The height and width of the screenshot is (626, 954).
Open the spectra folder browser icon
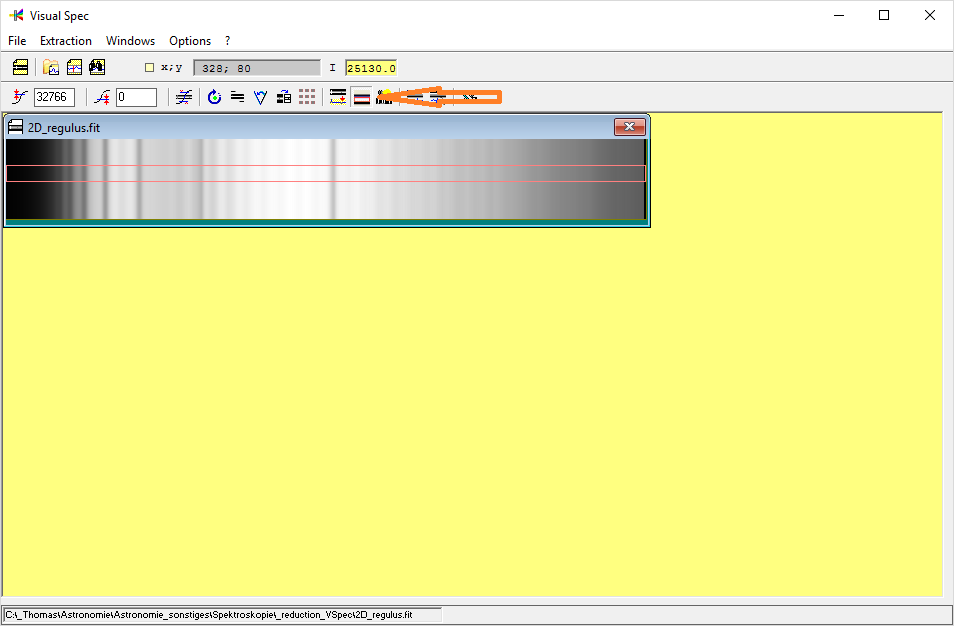[50, 66]
